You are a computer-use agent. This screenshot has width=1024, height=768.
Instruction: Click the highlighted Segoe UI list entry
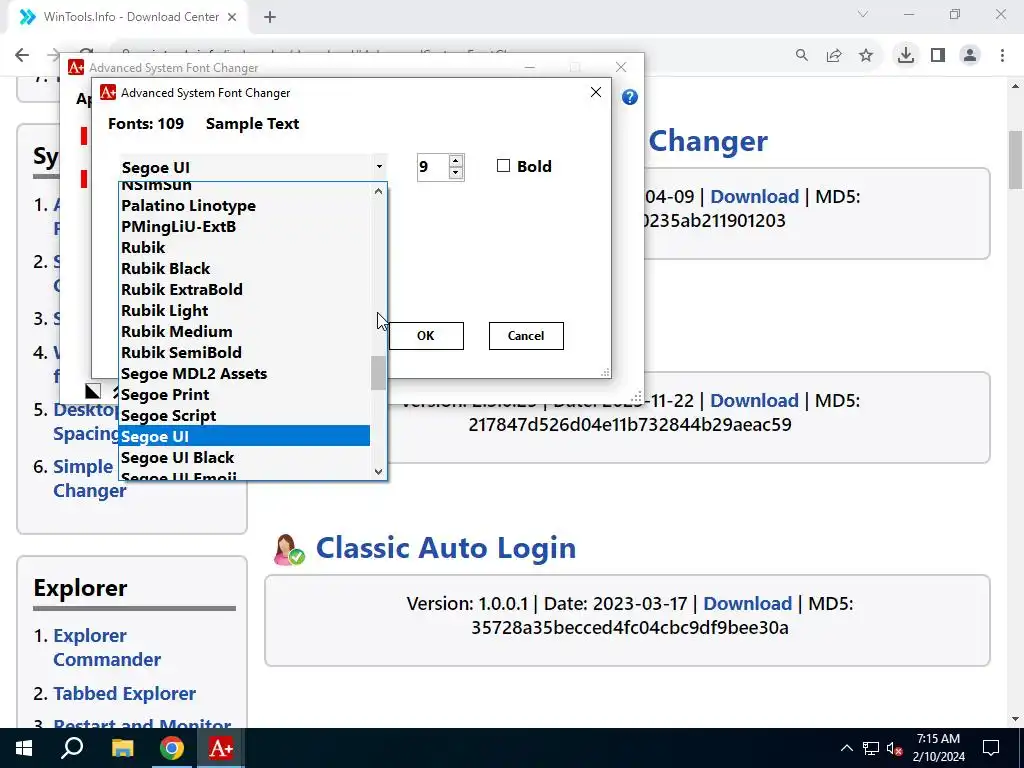point(244,436)
